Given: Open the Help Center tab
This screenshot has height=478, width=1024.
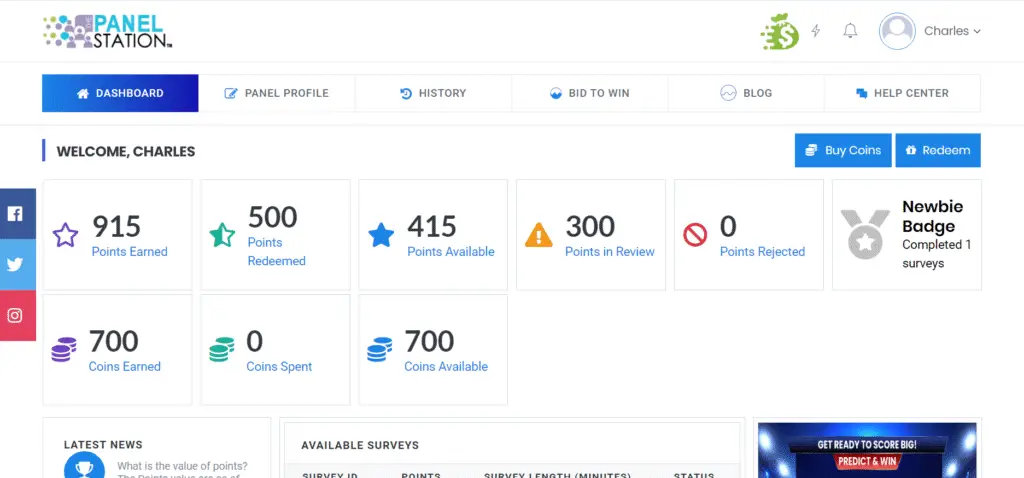Looking at the screenshot, I should pos(902,93).
